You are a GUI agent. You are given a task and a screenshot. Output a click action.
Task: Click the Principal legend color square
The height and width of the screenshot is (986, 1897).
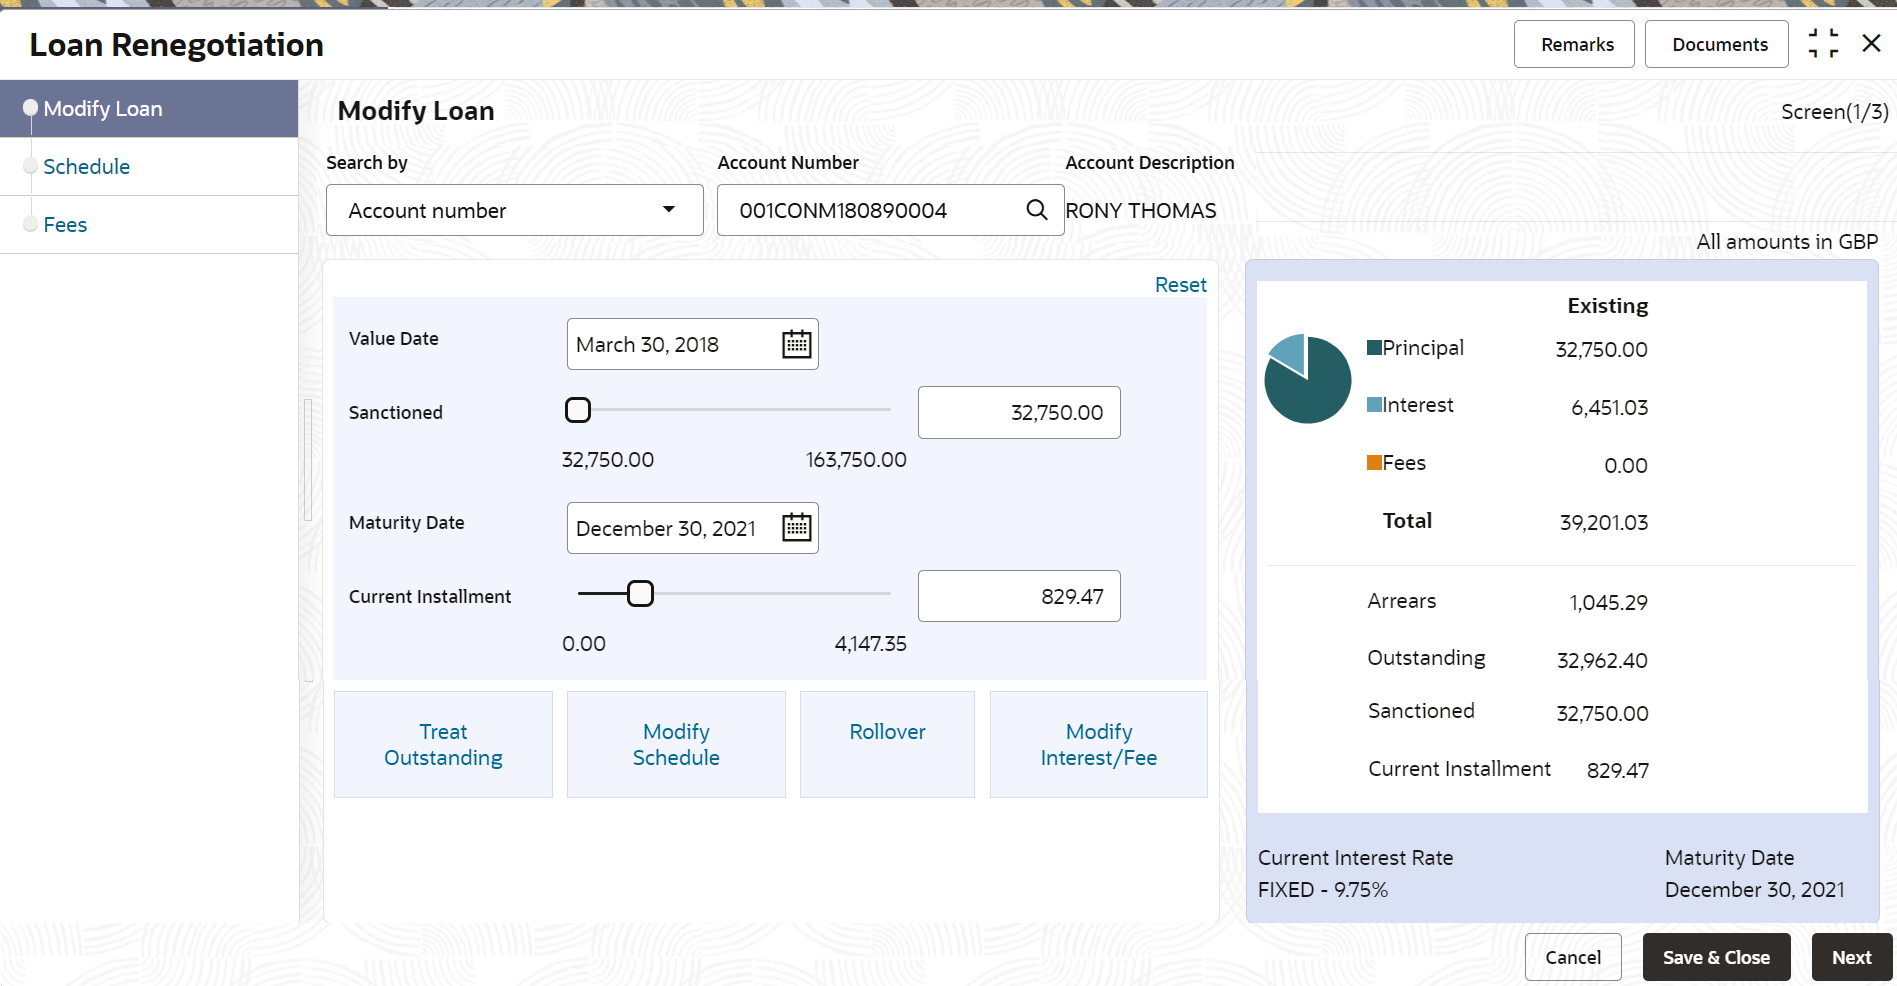(x=1374, y=348)
